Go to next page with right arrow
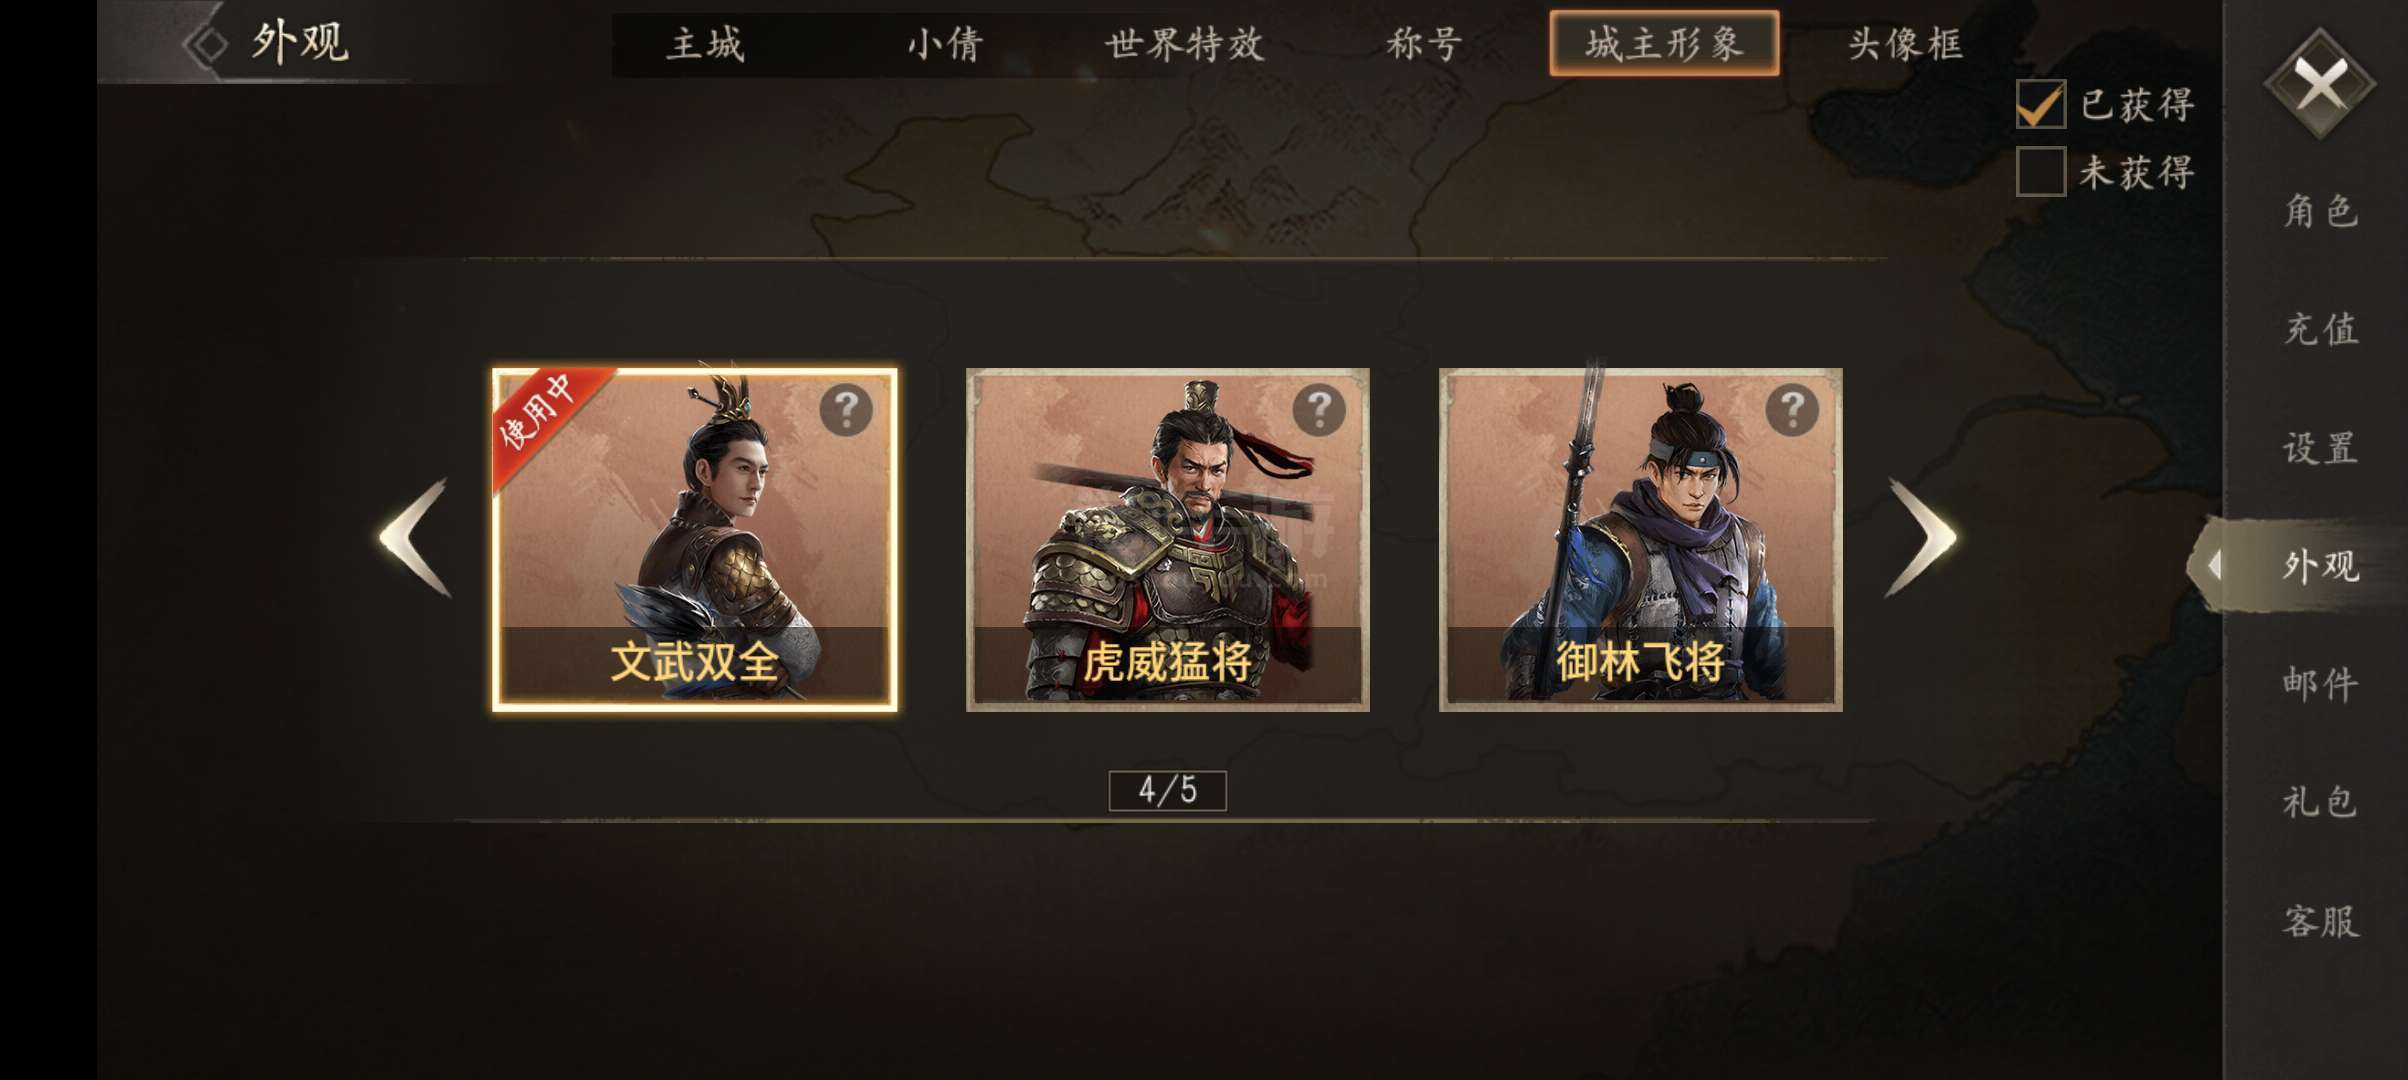 [1920, 538]
